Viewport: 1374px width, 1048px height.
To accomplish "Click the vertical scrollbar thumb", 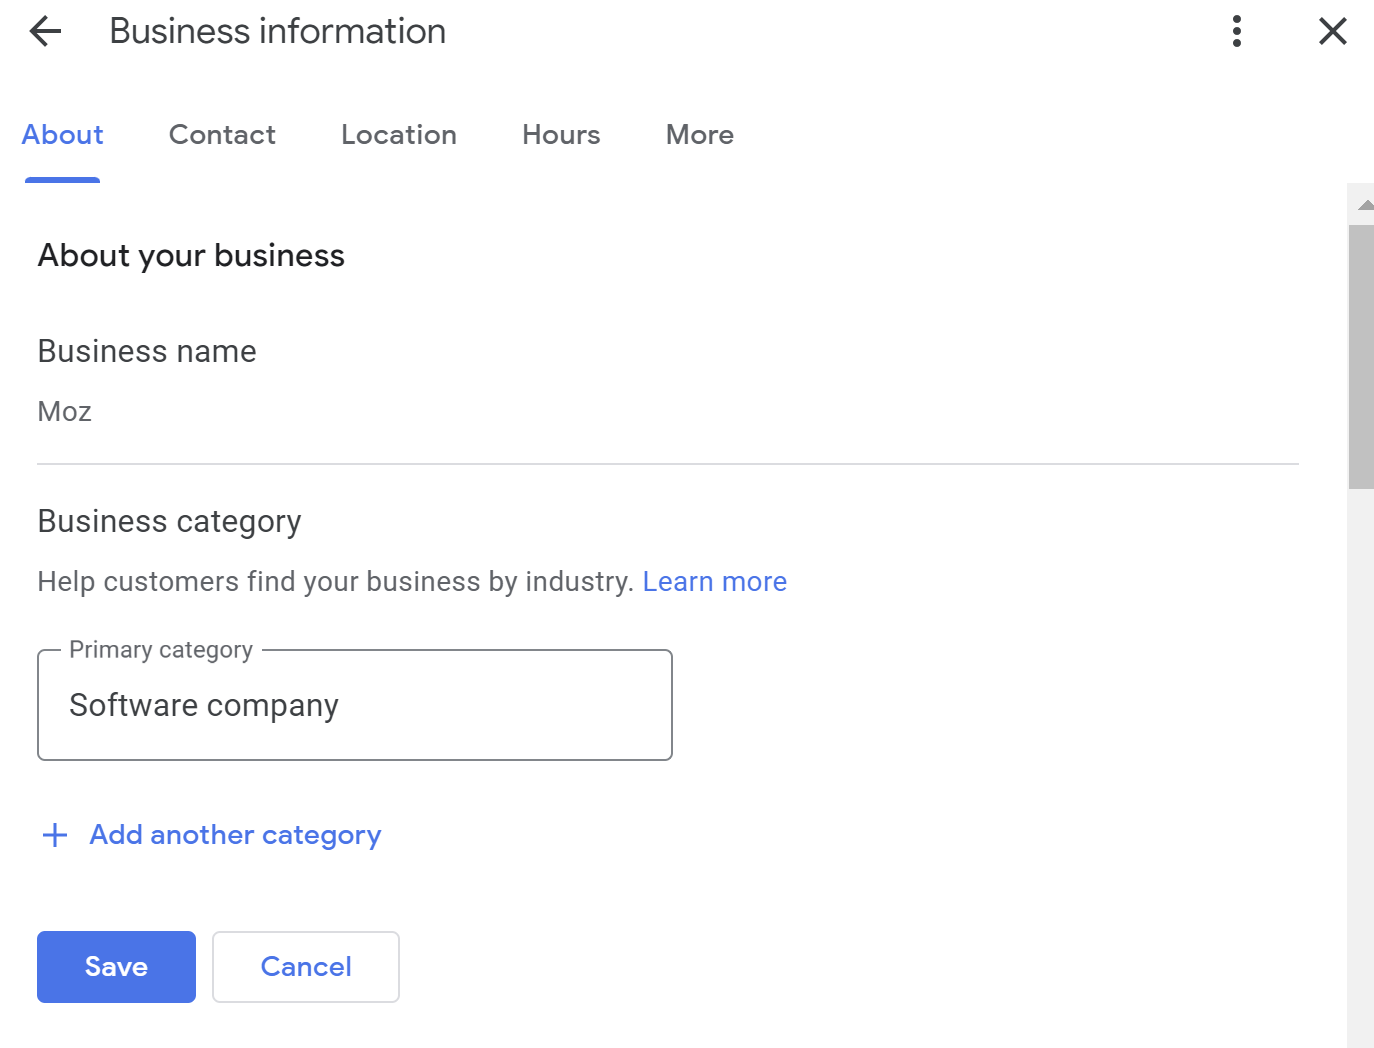I will tap(1361, 355).
